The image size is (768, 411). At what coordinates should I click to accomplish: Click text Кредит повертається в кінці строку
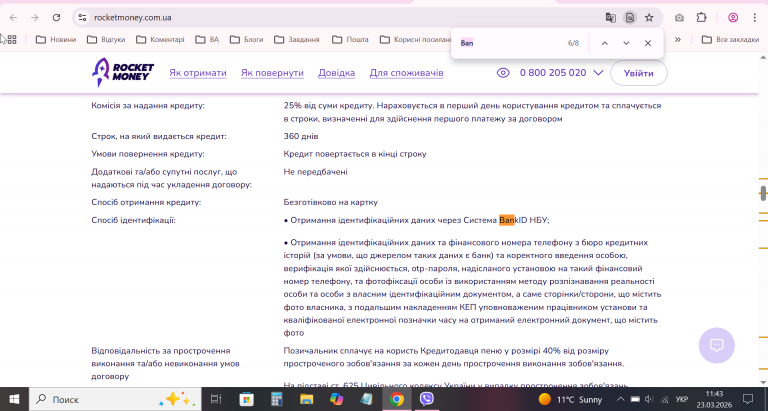[355, 154]
